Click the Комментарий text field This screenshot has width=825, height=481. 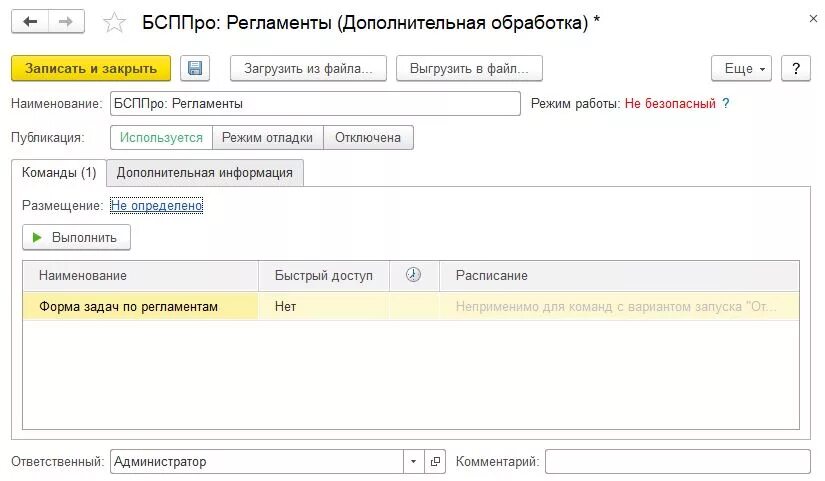click(677, 461)
